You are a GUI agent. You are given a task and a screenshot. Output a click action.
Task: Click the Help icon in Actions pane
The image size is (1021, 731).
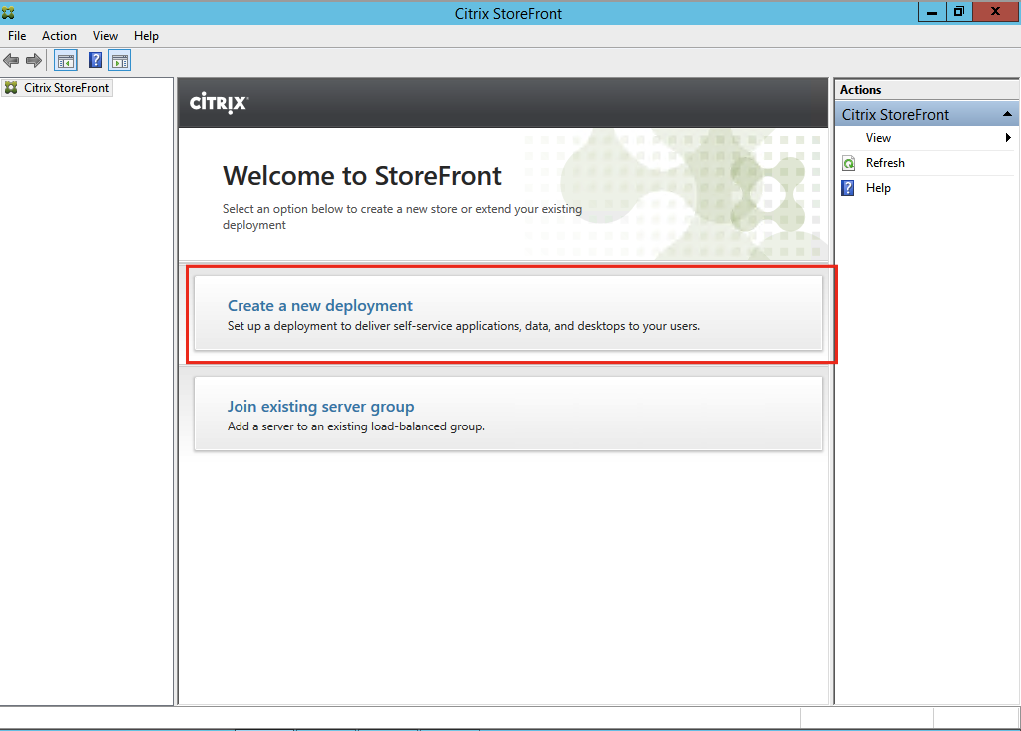848,188
